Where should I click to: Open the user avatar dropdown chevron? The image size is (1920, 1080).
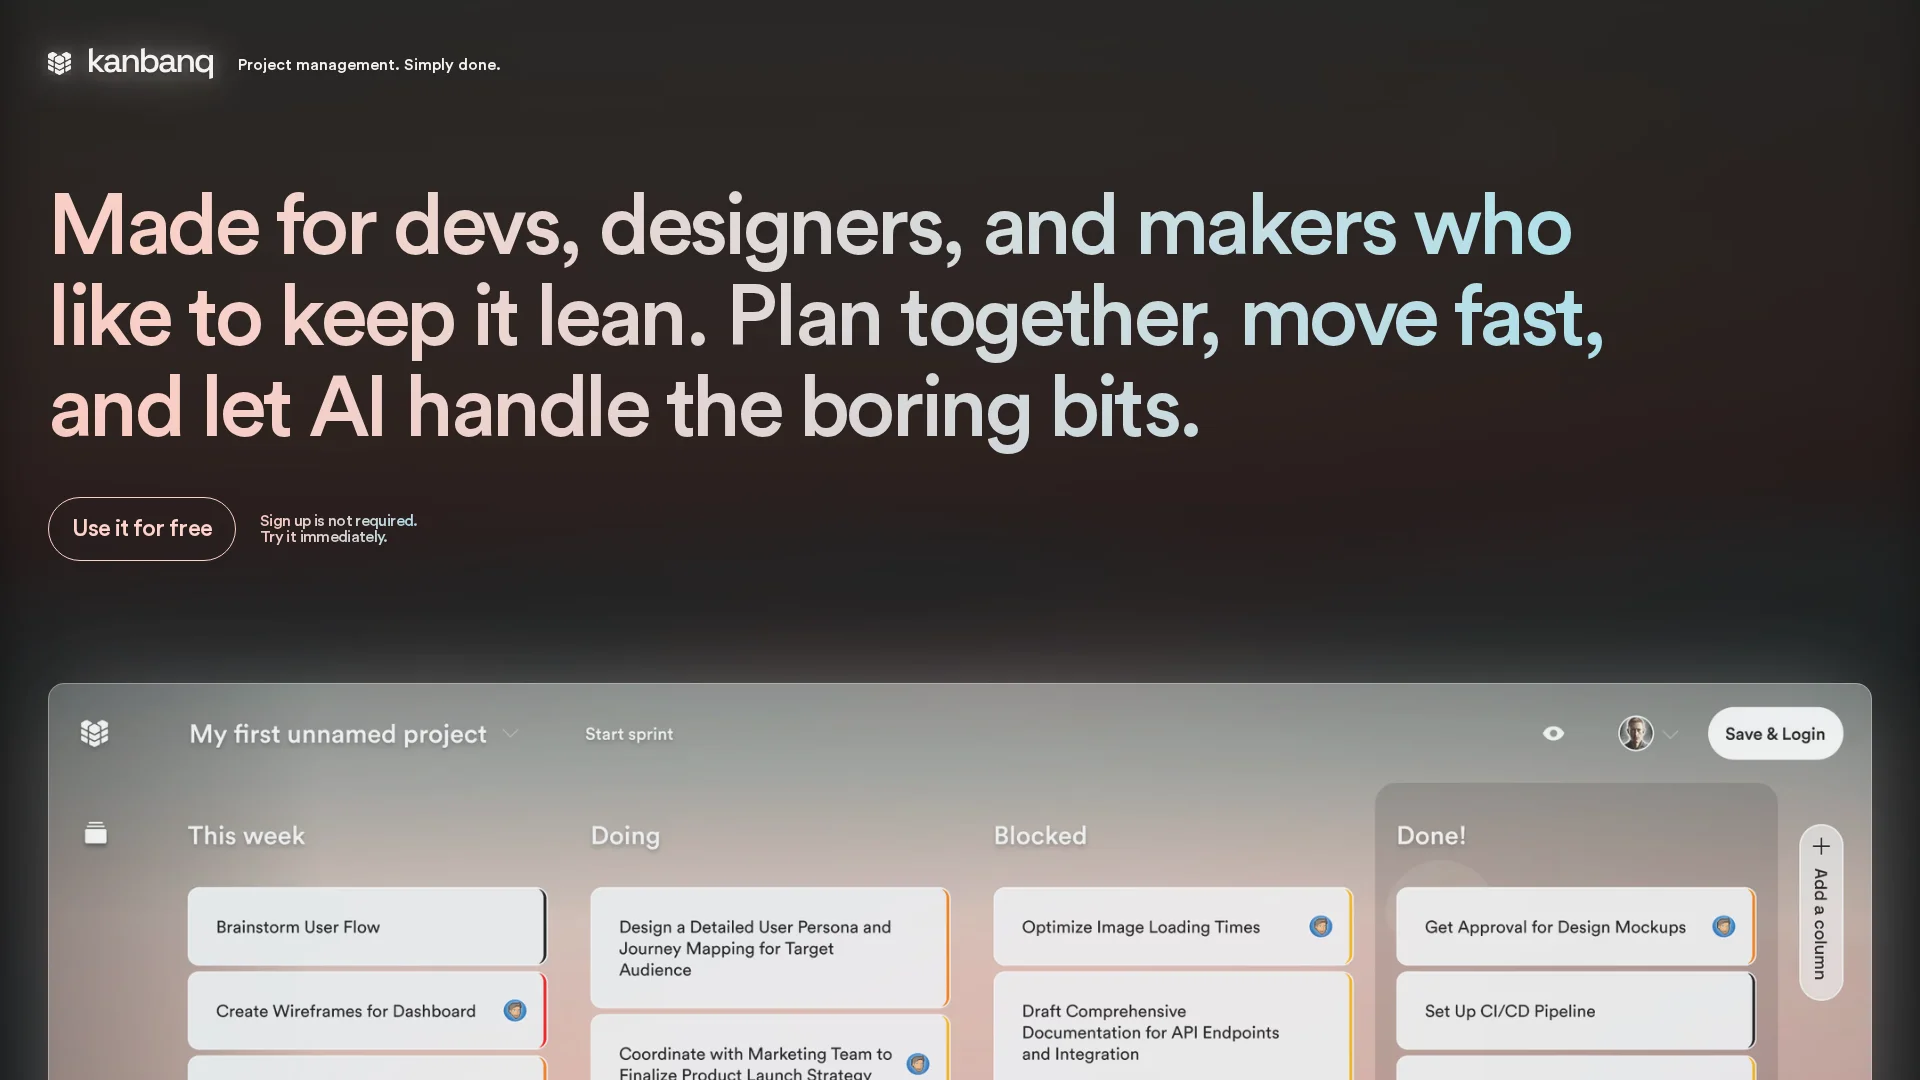pyautogui.click(x=1671, y=734)
